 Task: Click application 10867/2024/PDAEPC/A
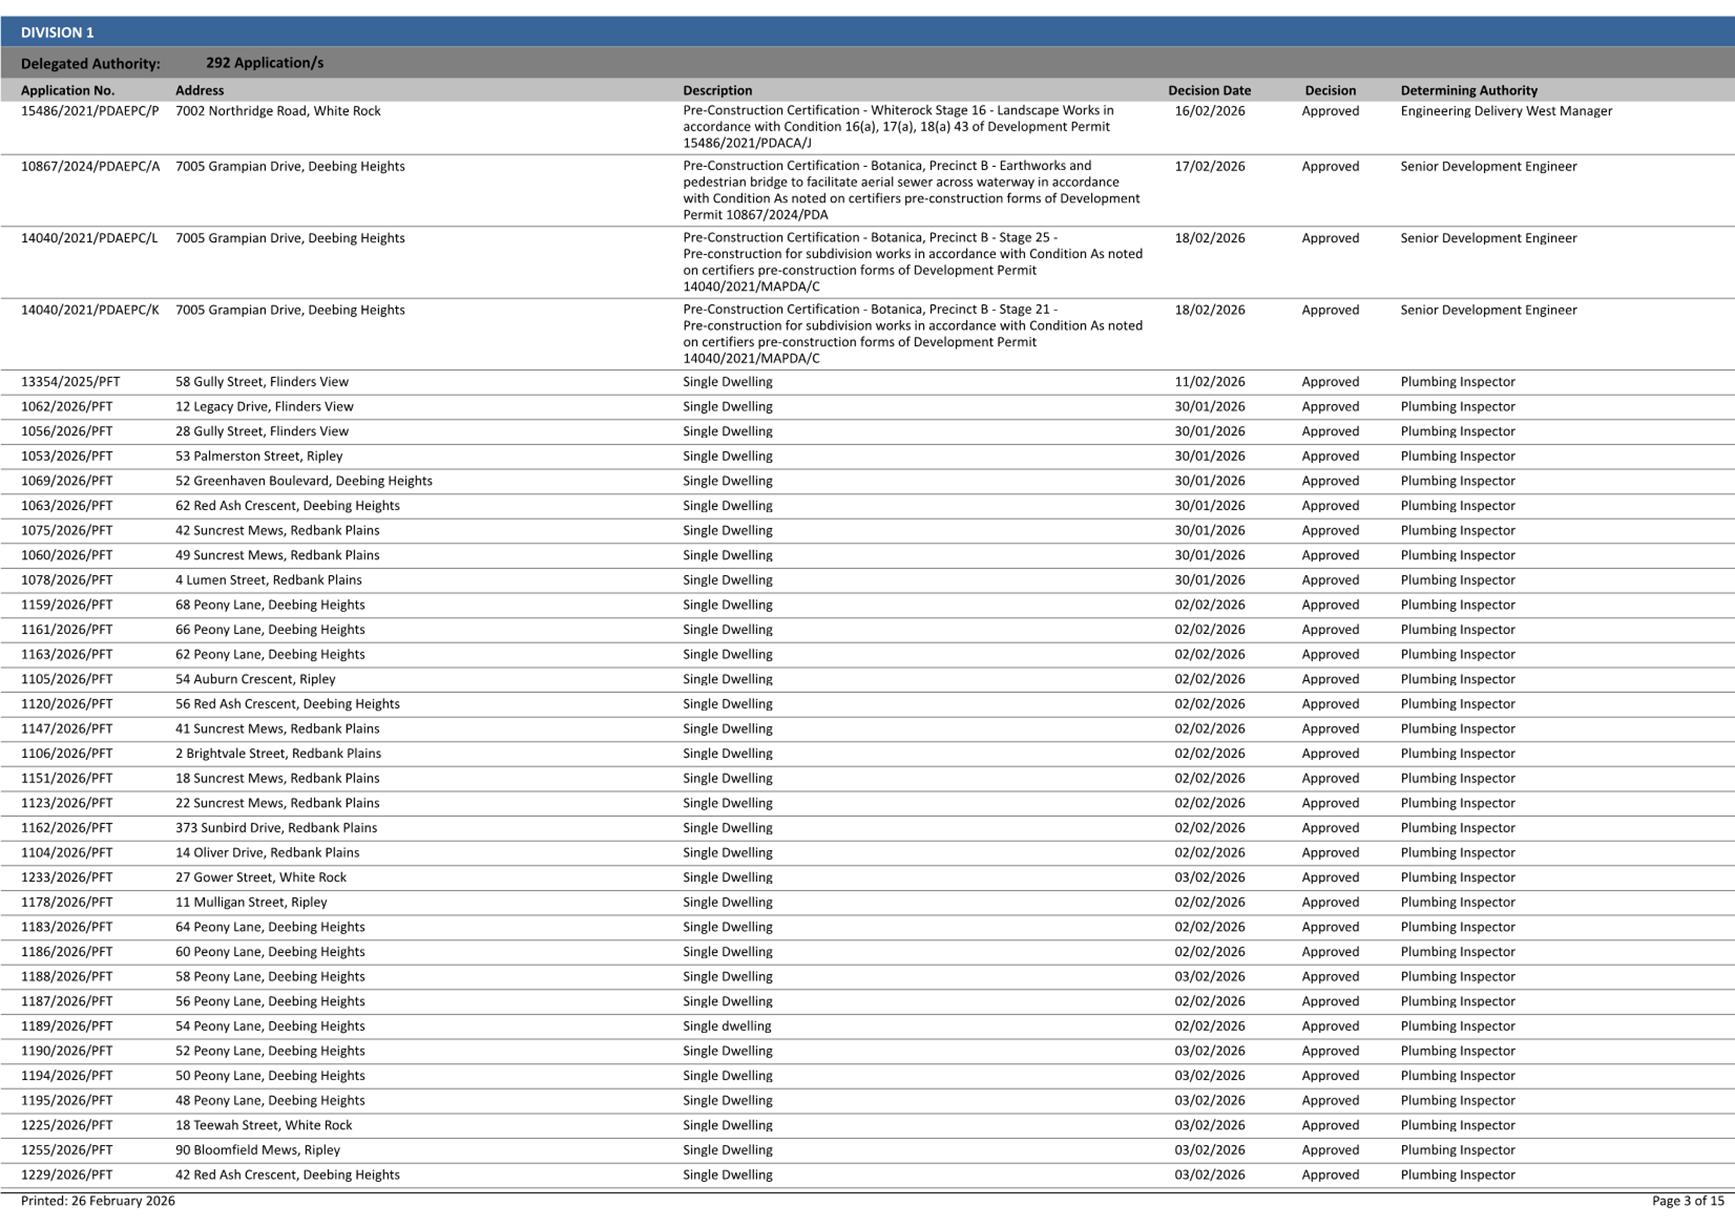tap(90, 166)
